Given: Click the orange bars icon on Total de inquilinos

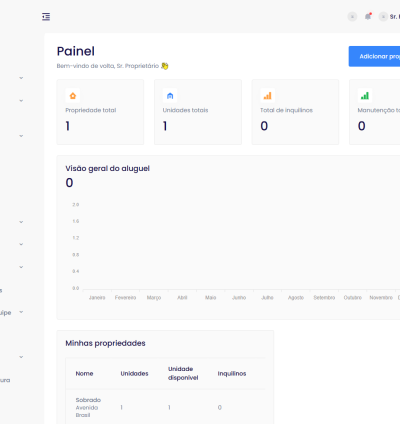Looking at the screenshot, I should [x=267, y=96].
